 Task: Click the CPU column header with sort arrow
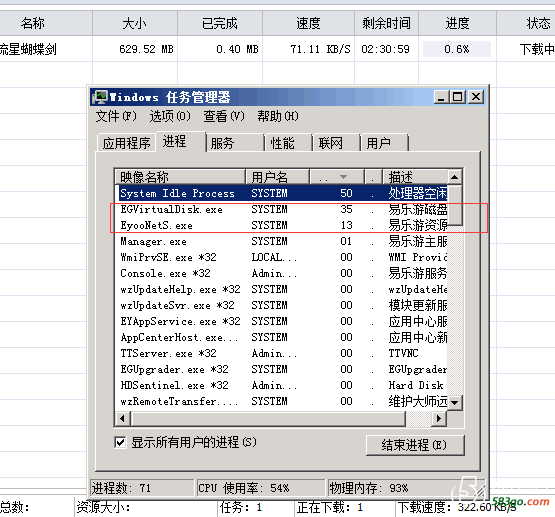(337, 176)
